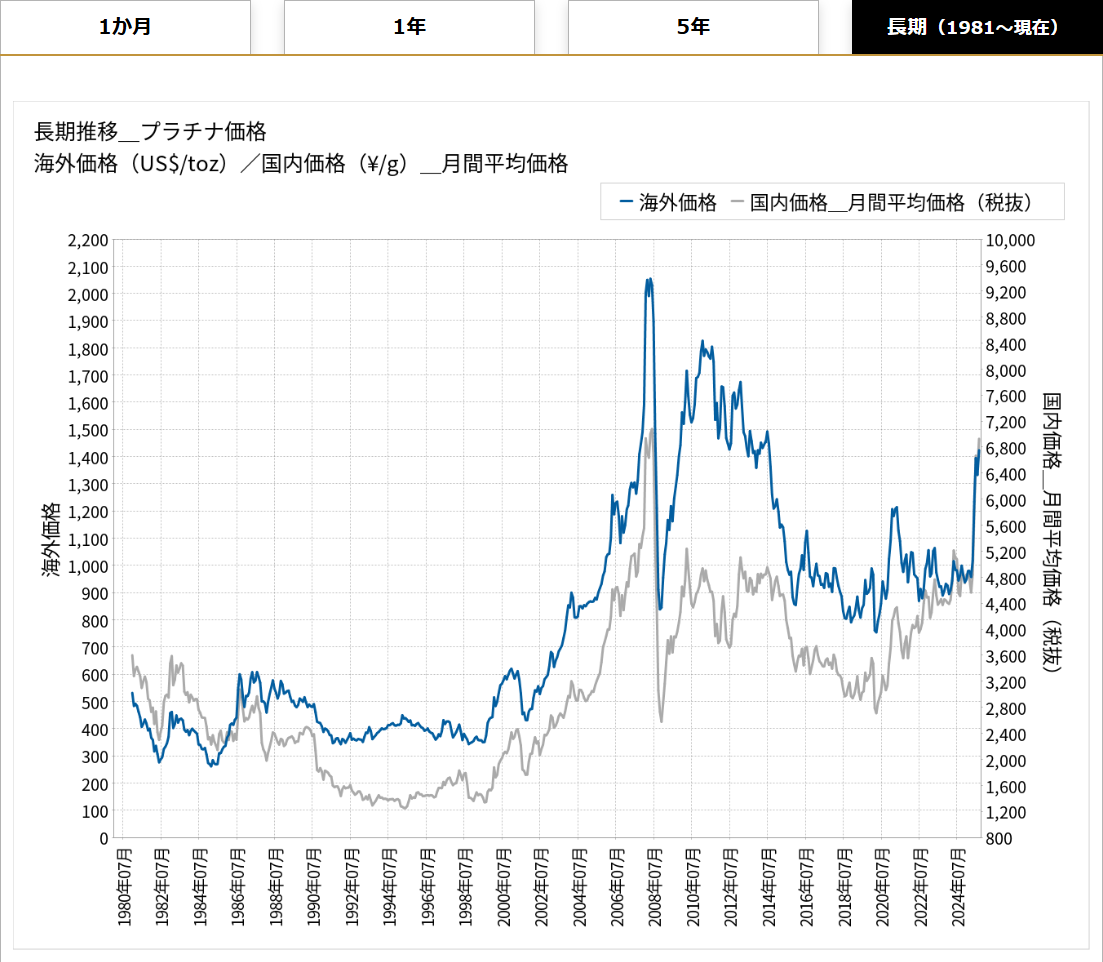
Task: Click the blue line's latest point at far right
Action: coord(978,452)
